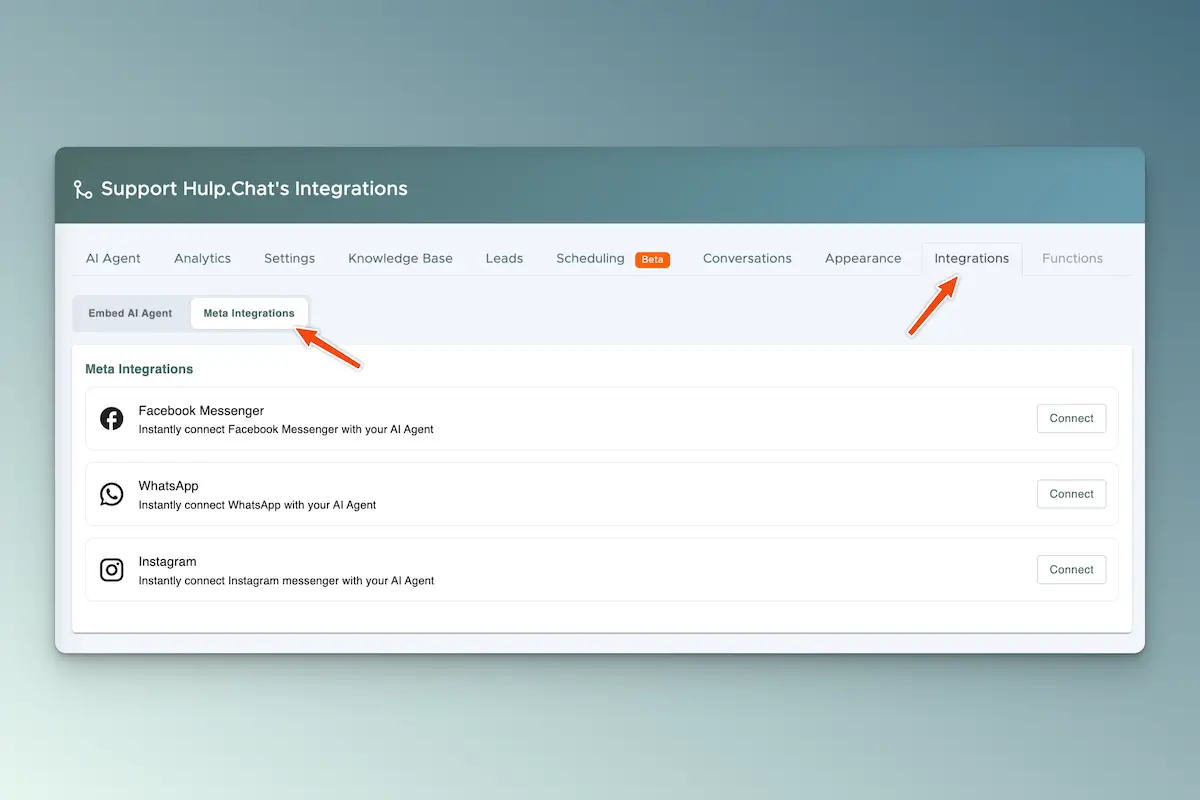Click the Support Hulp.Chat's Integrations title
The image size is (1200, 800).
[x=254, y=189]
